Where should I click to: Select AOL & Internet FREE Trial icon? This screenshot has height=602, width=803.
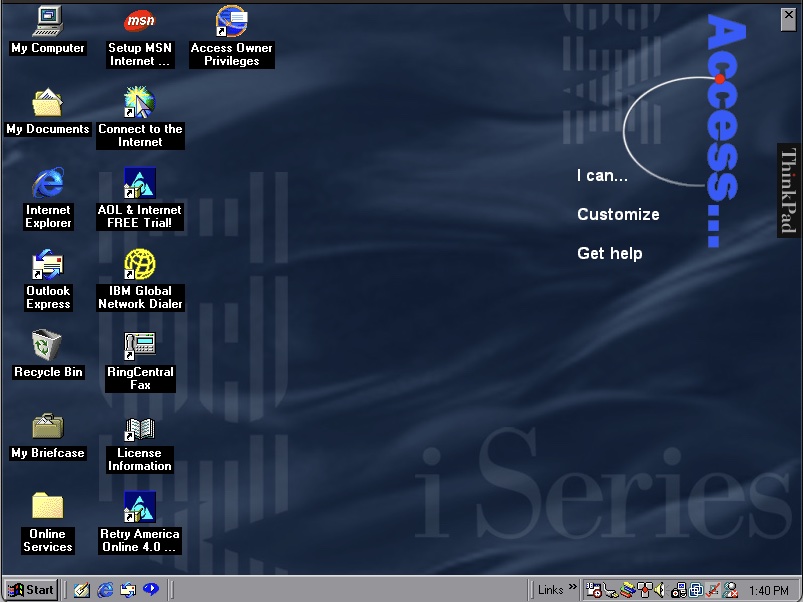[x=139, y=184]
